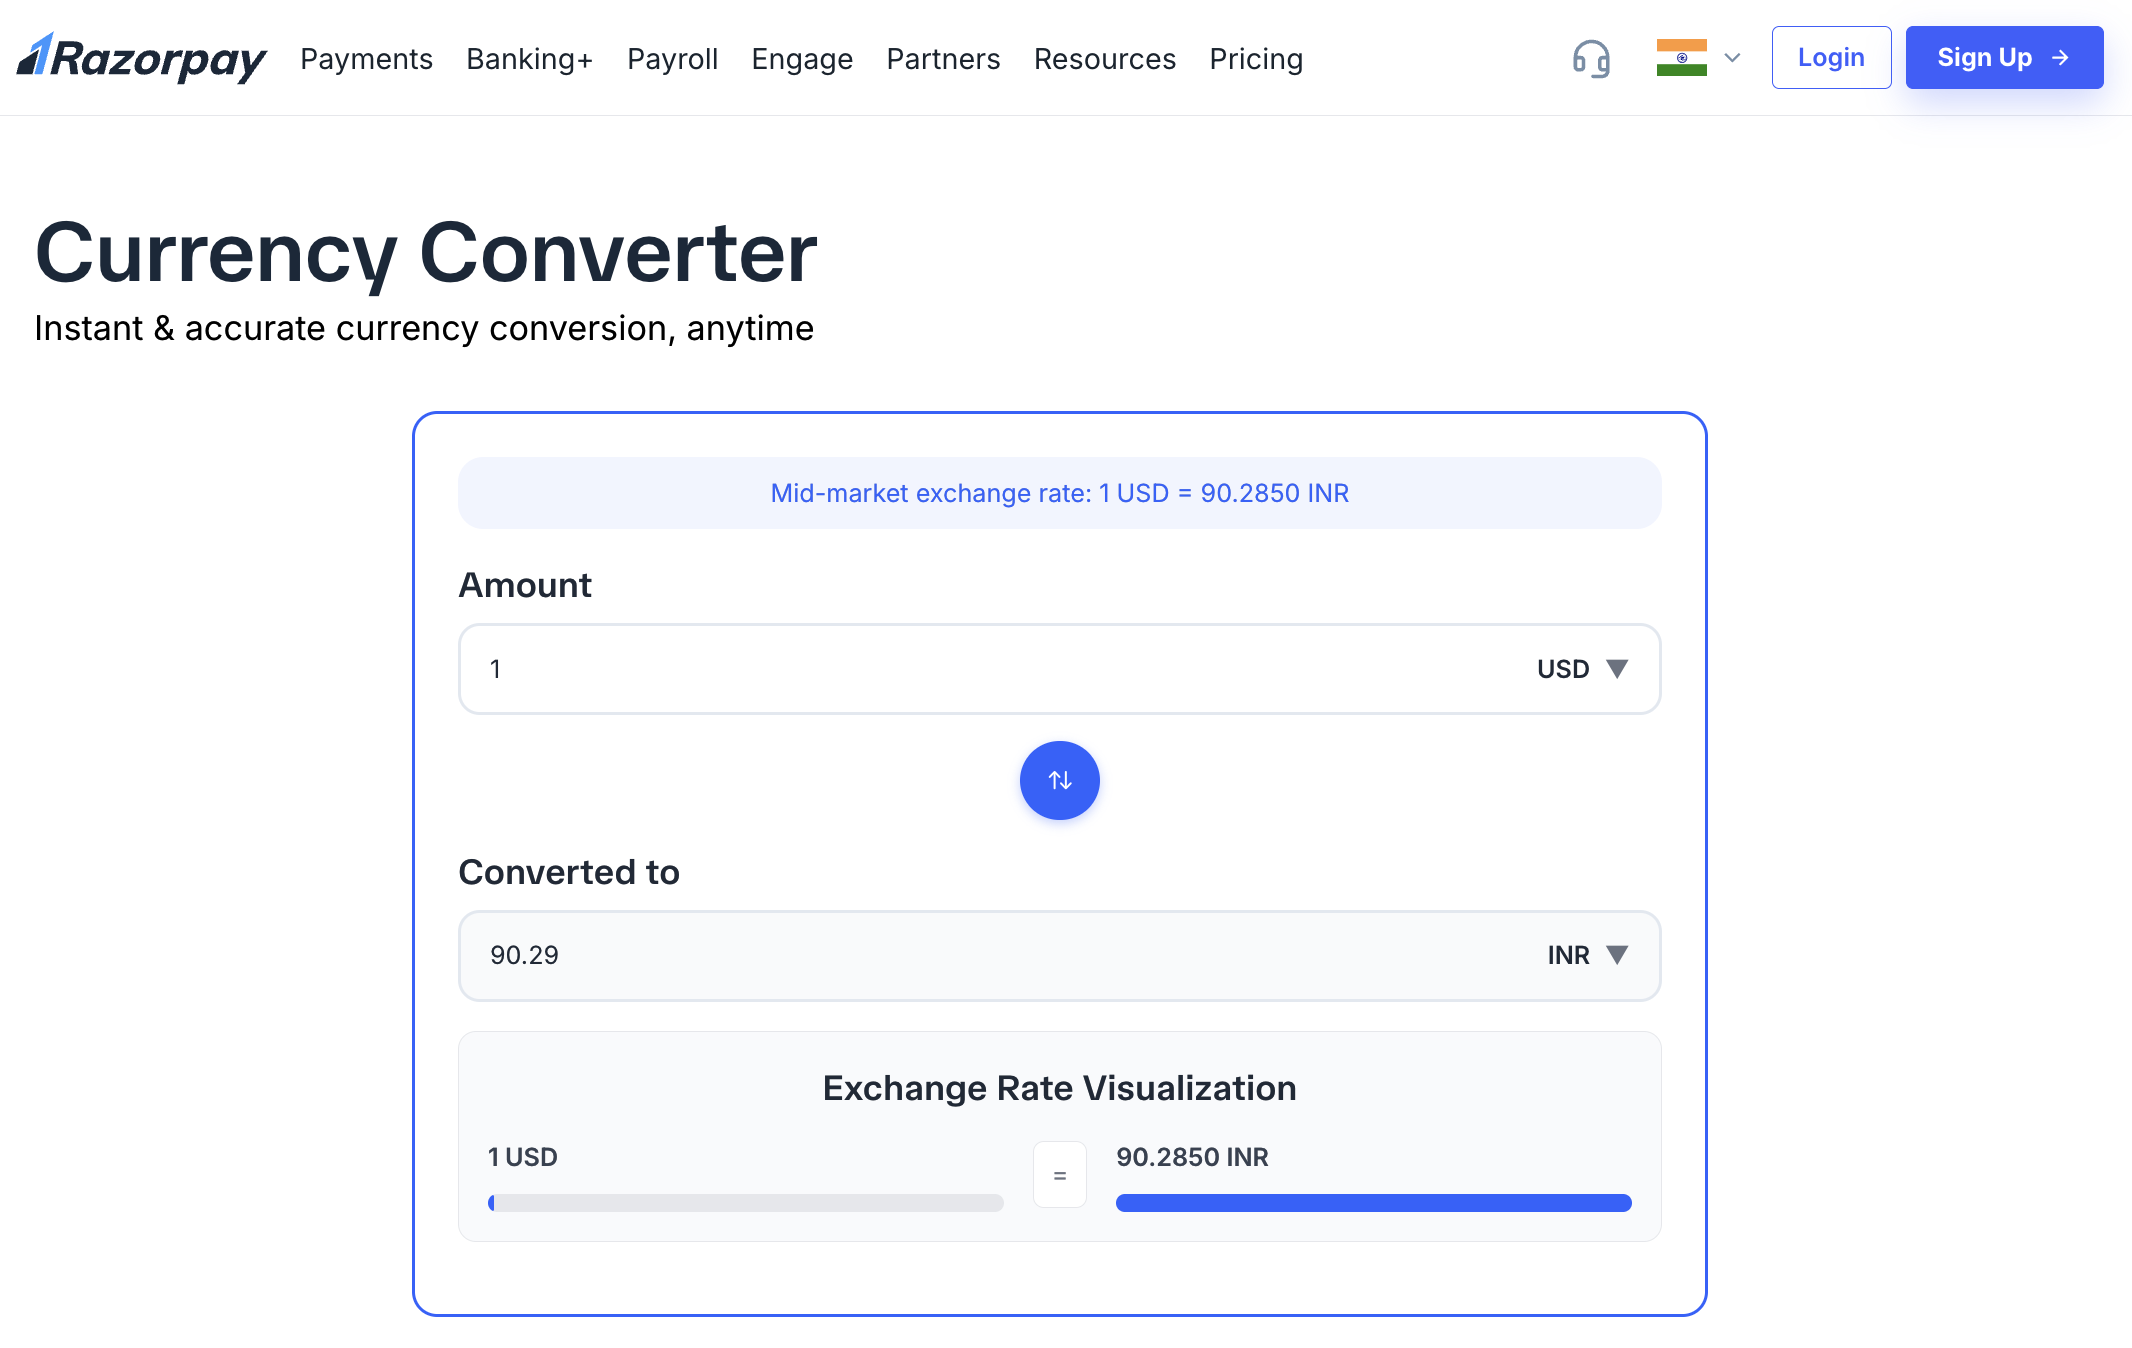The width and height of the screenshot is (2132, 1348).
Task: Click the headset support icon
Action: [x=1591, y=58]
